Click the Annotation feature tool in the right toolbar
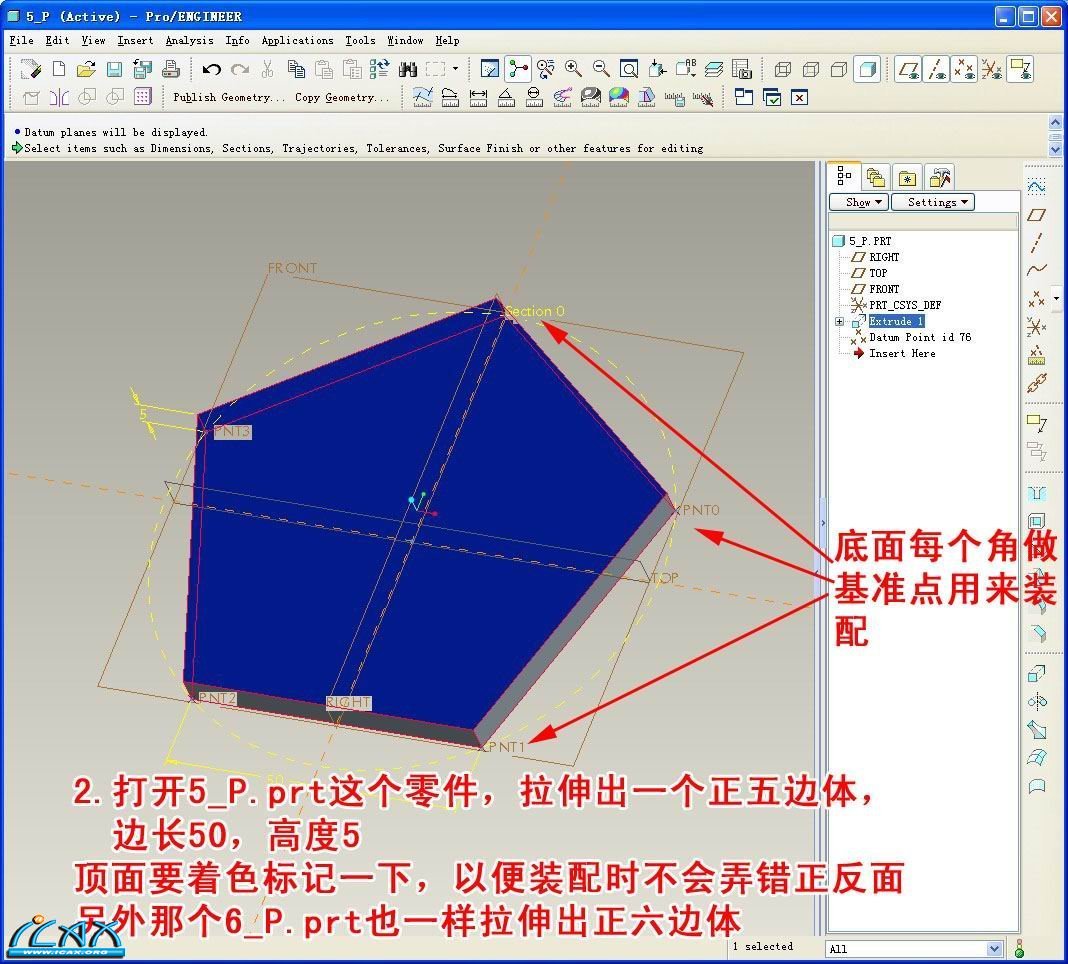The image size is (1068, 964). point(1036,423)
